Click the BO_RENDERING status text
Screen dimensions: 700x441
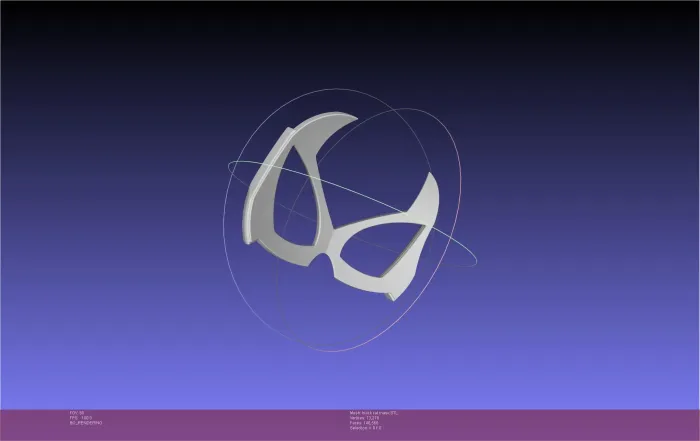(x=86, y=423)
